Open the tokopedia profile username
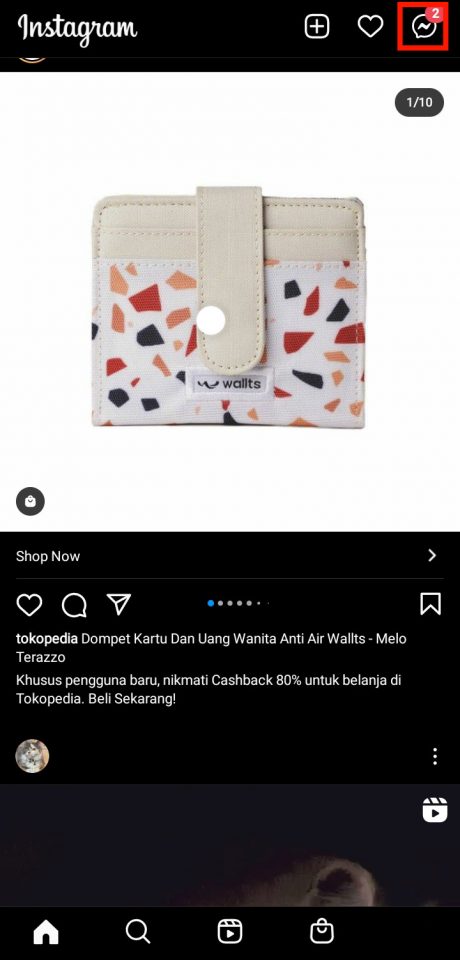Viewport: 460px width, 960px height. point(47,639)
